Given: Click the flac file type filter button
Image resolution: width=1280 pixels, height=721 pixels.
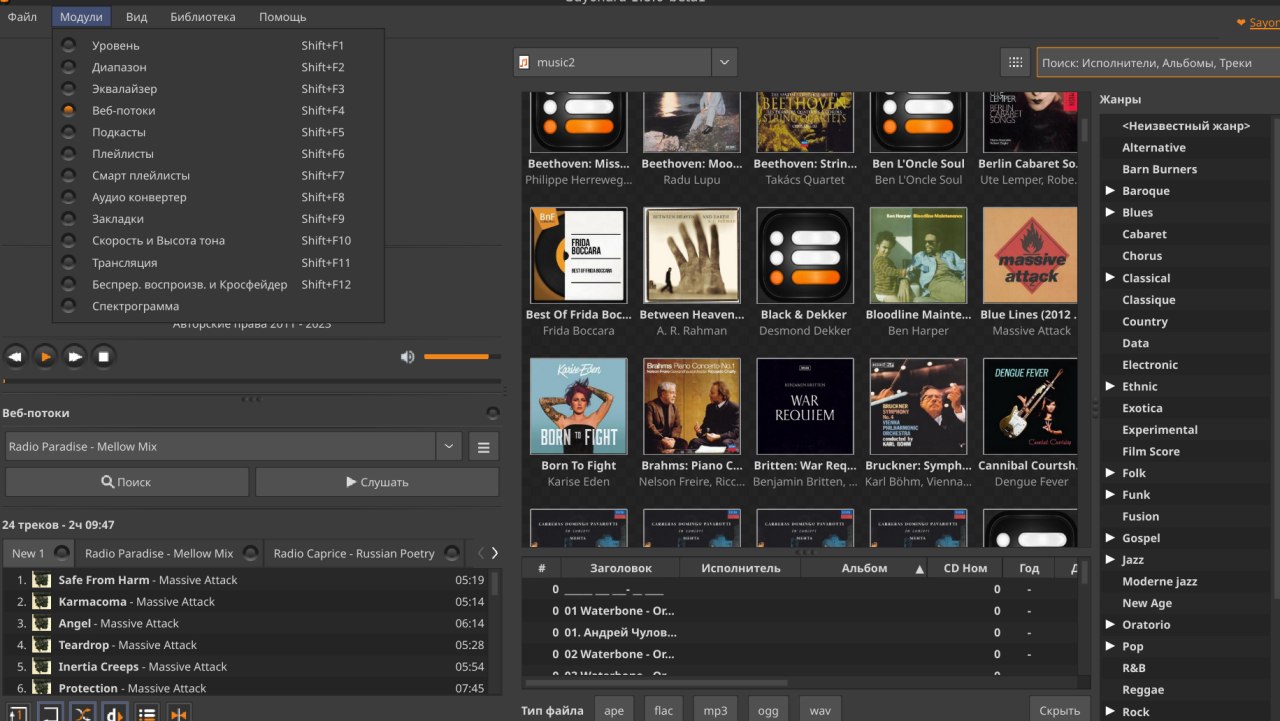Looking at the screenshot, I should 663,710.
